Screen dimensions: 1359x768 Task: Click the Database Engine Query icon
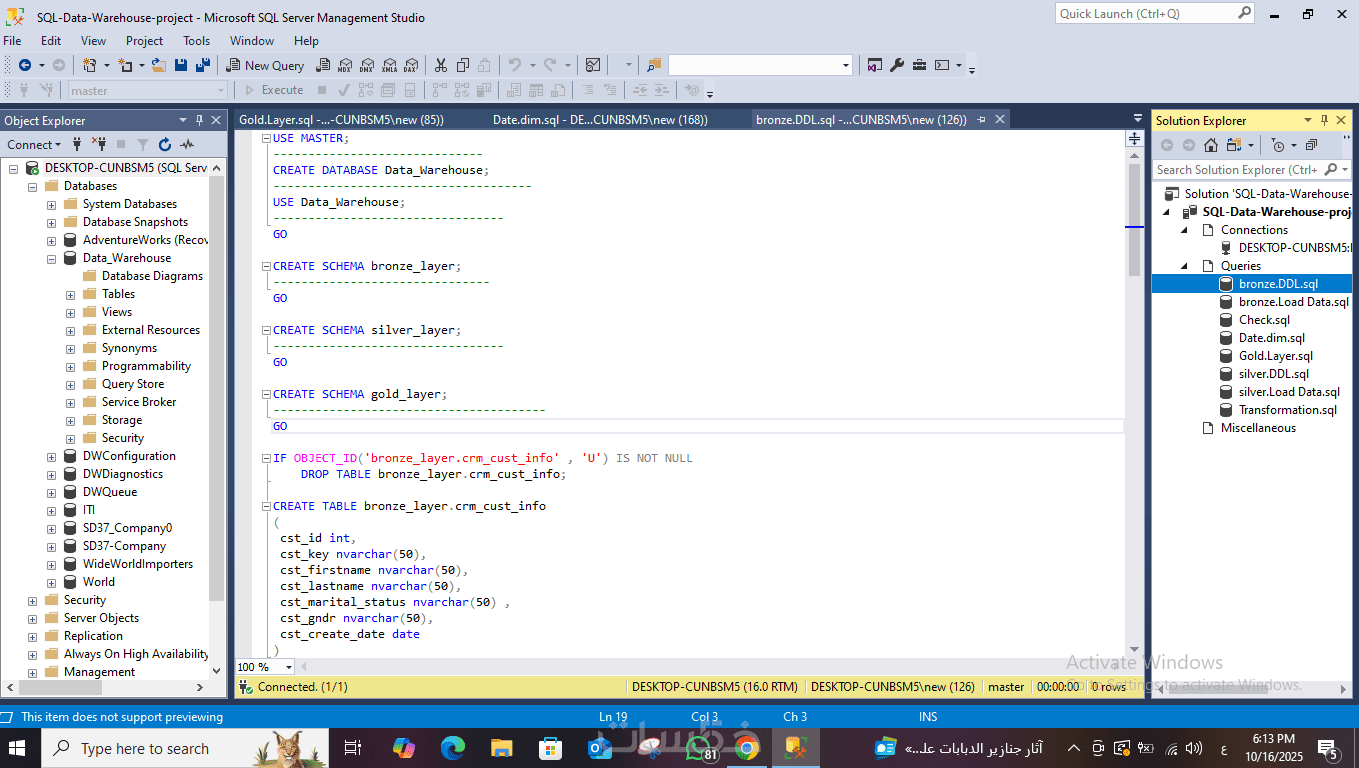(323, 65)
